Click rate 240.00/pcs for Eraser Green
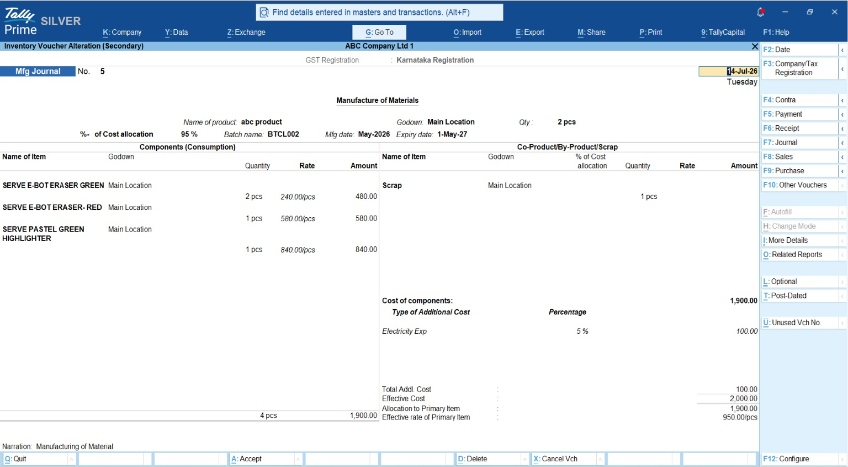The width and height of the screenshot is (848, 467). click(x=297, y=197)
